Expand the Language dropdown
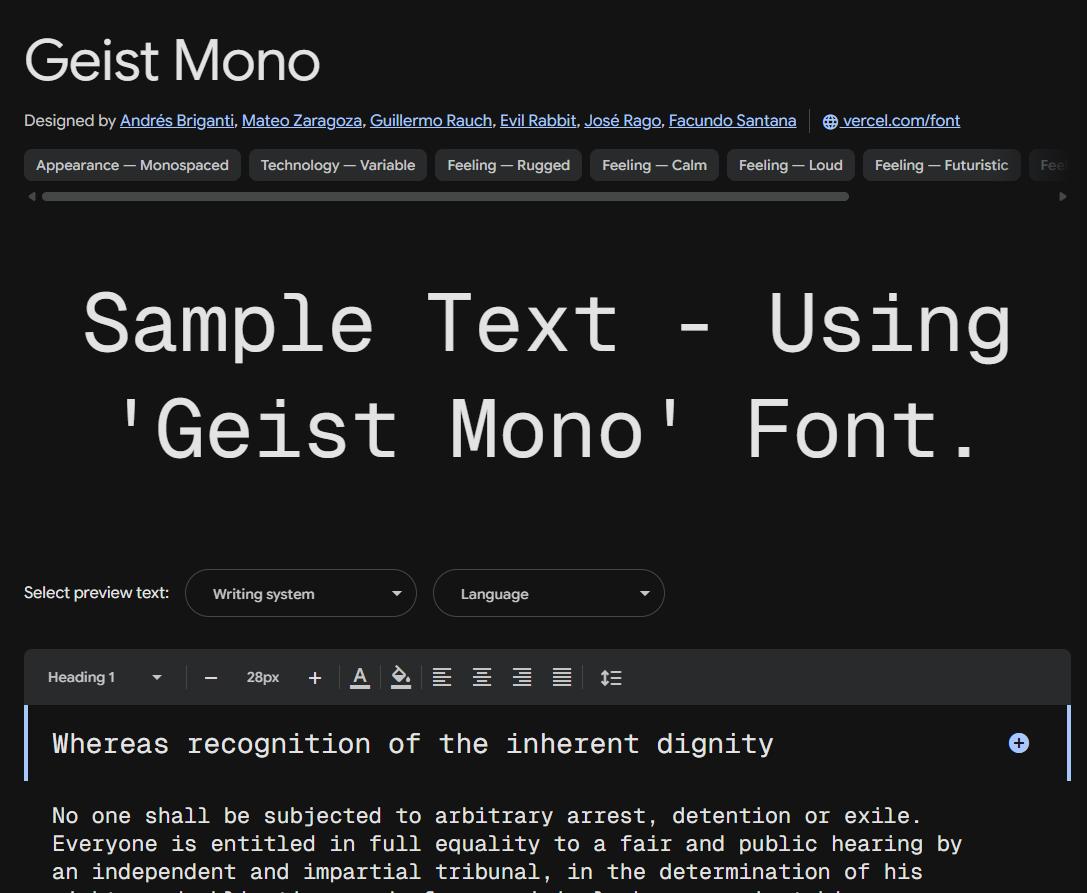Viewport: 1087px width, 893px height. click(549, 593)
